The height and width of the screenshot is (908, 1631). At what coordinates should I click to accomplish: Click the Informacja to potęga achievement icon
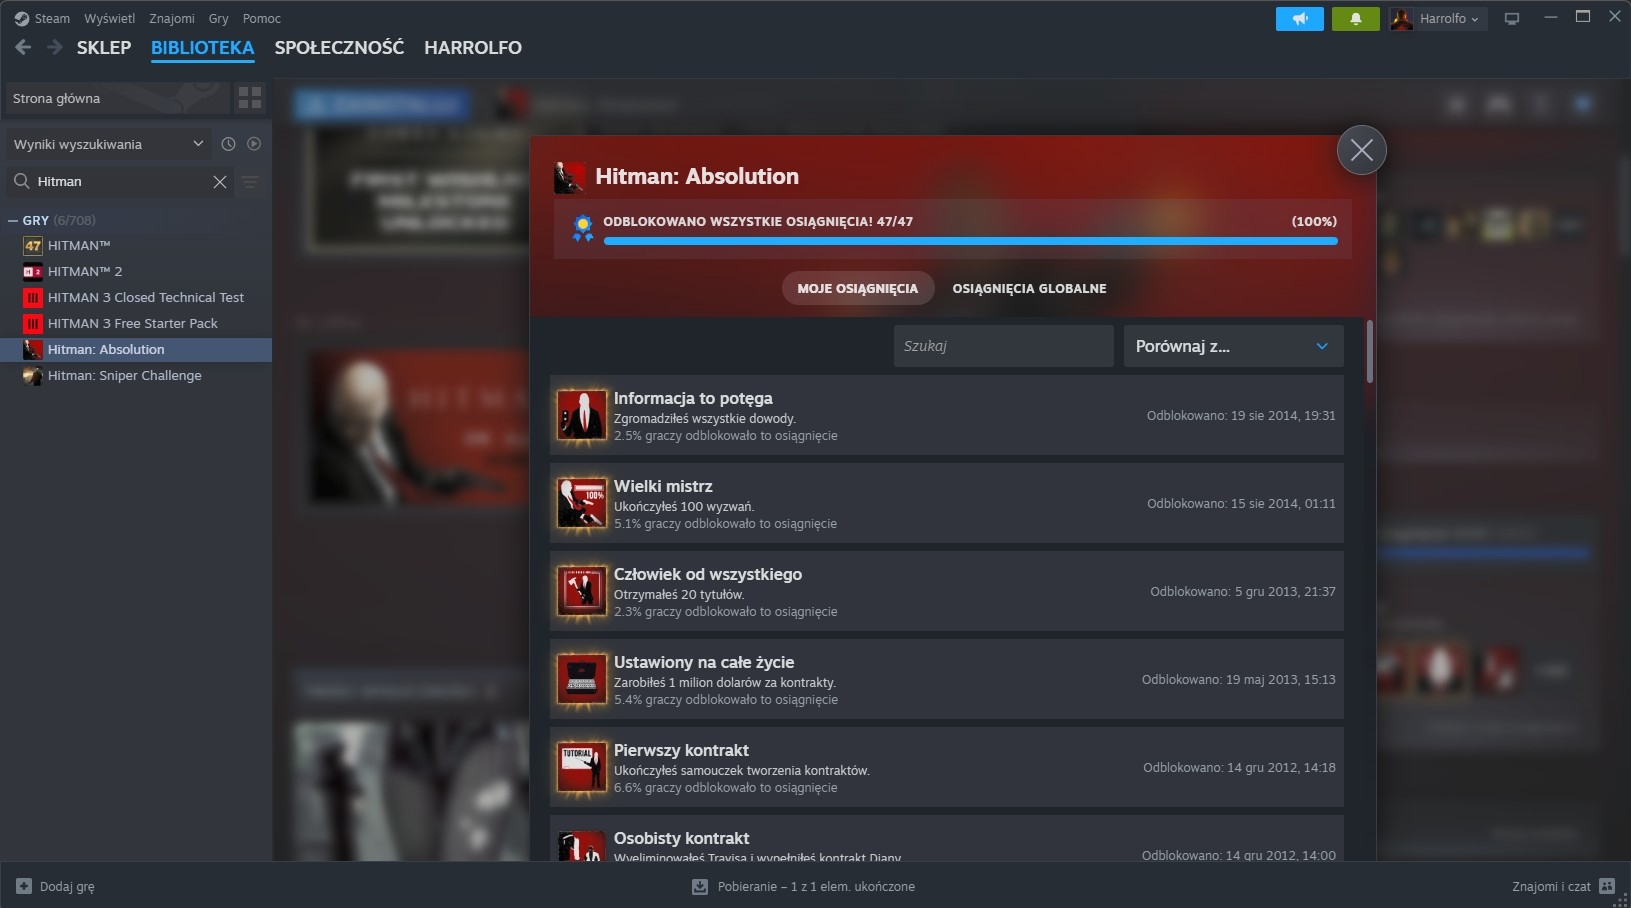(x=581, y=415)
